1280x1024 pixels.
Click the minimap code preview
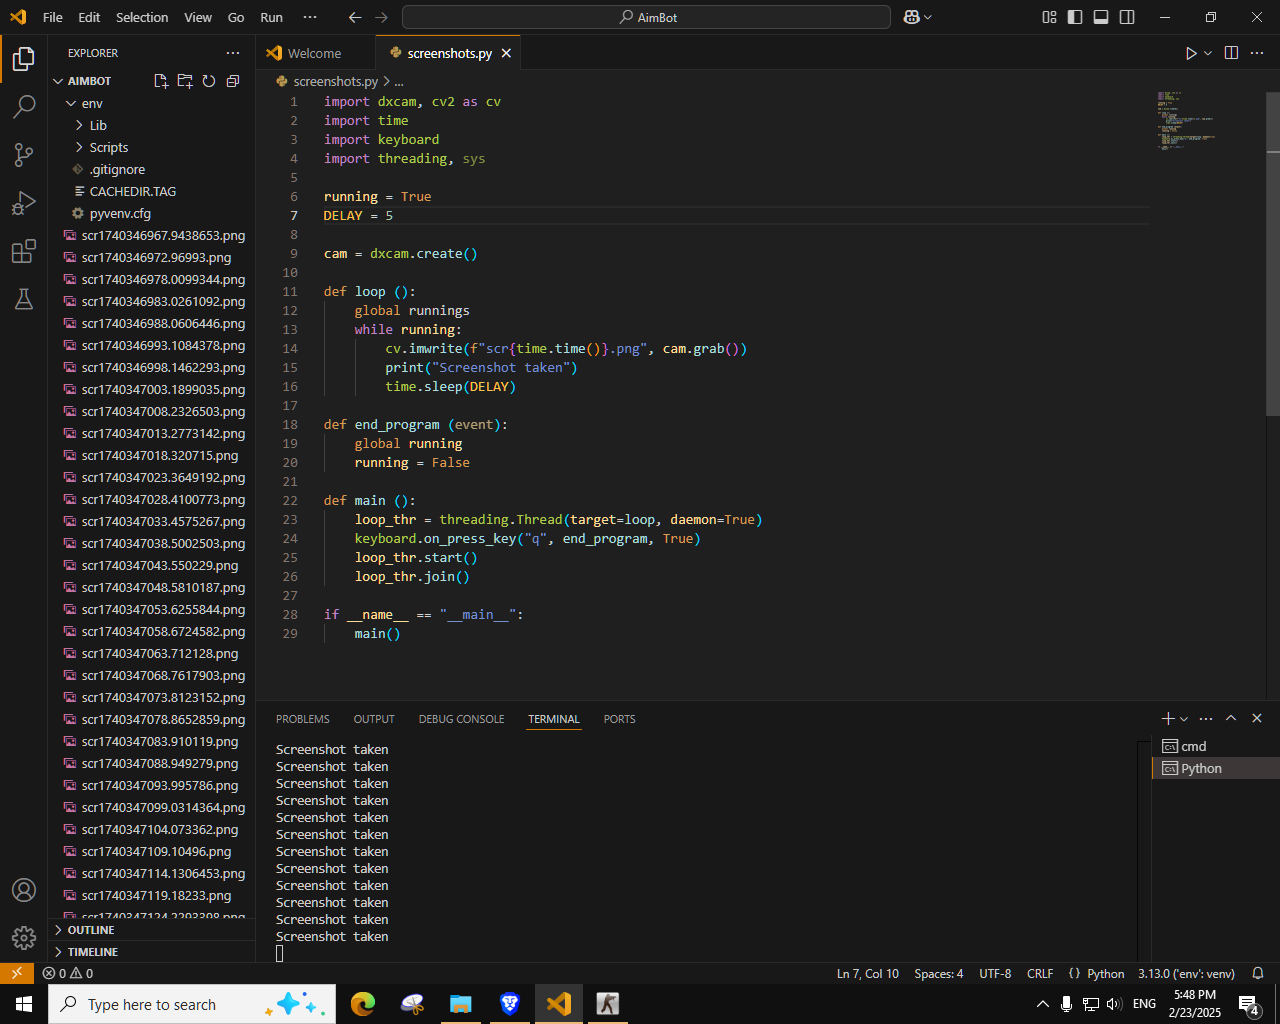[1186, 121]
